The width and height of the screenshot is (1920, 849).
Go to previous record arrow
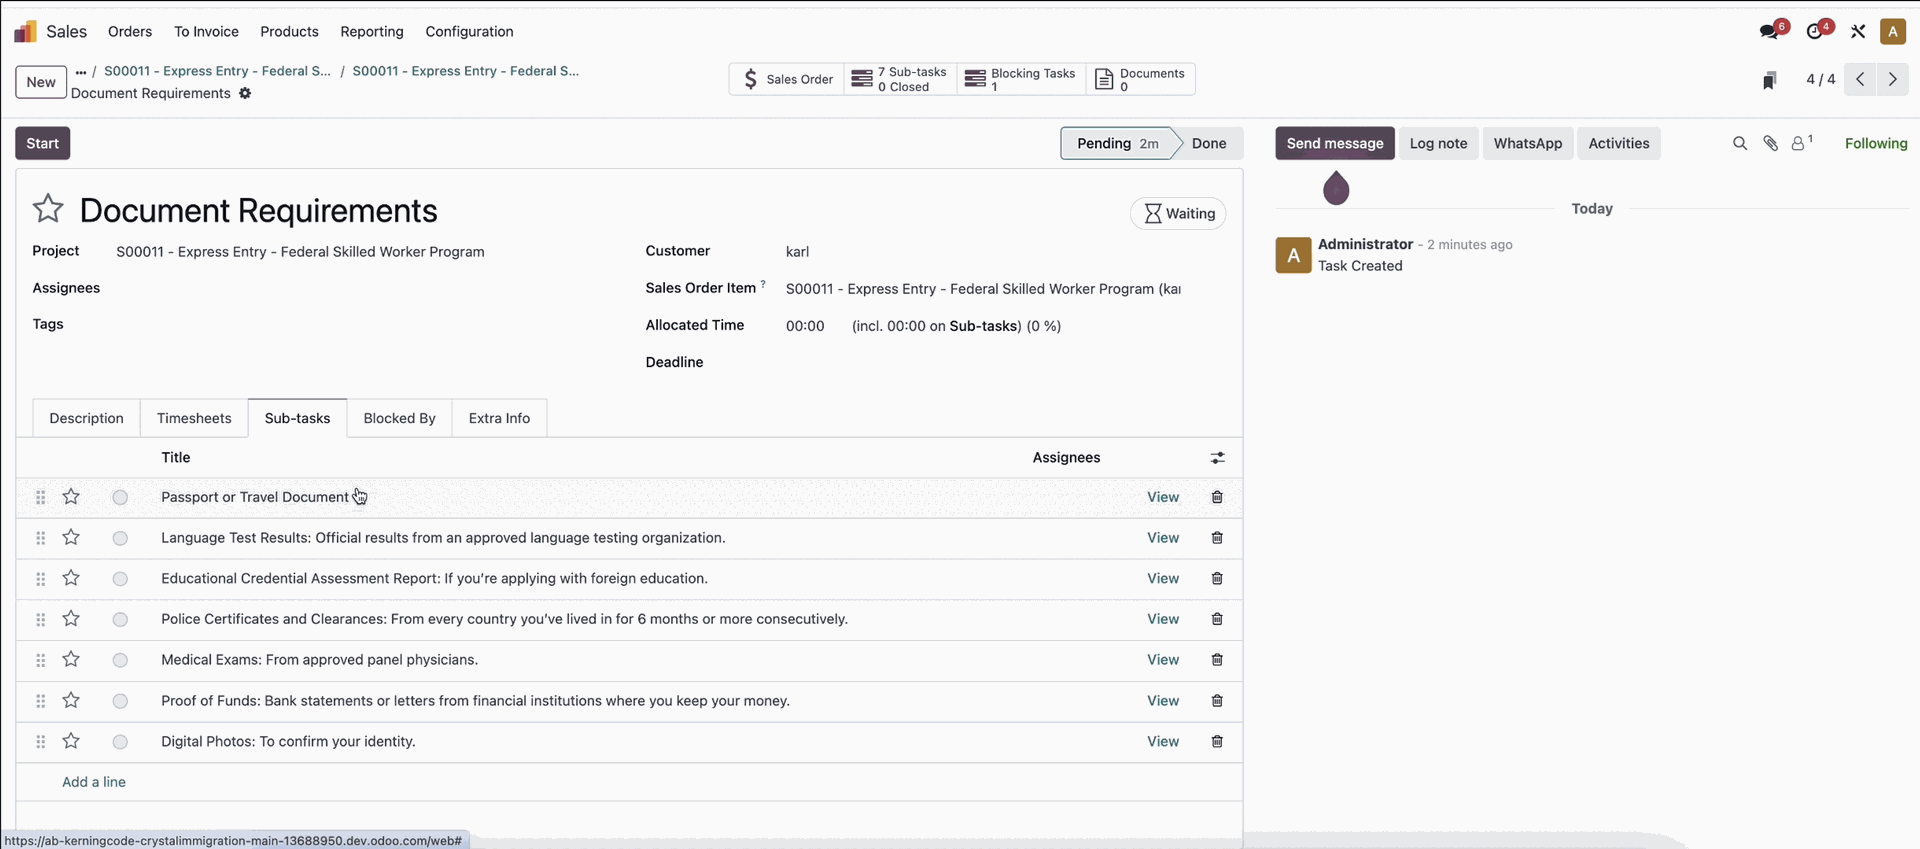pyautogui.click(x=1860, y=79)
